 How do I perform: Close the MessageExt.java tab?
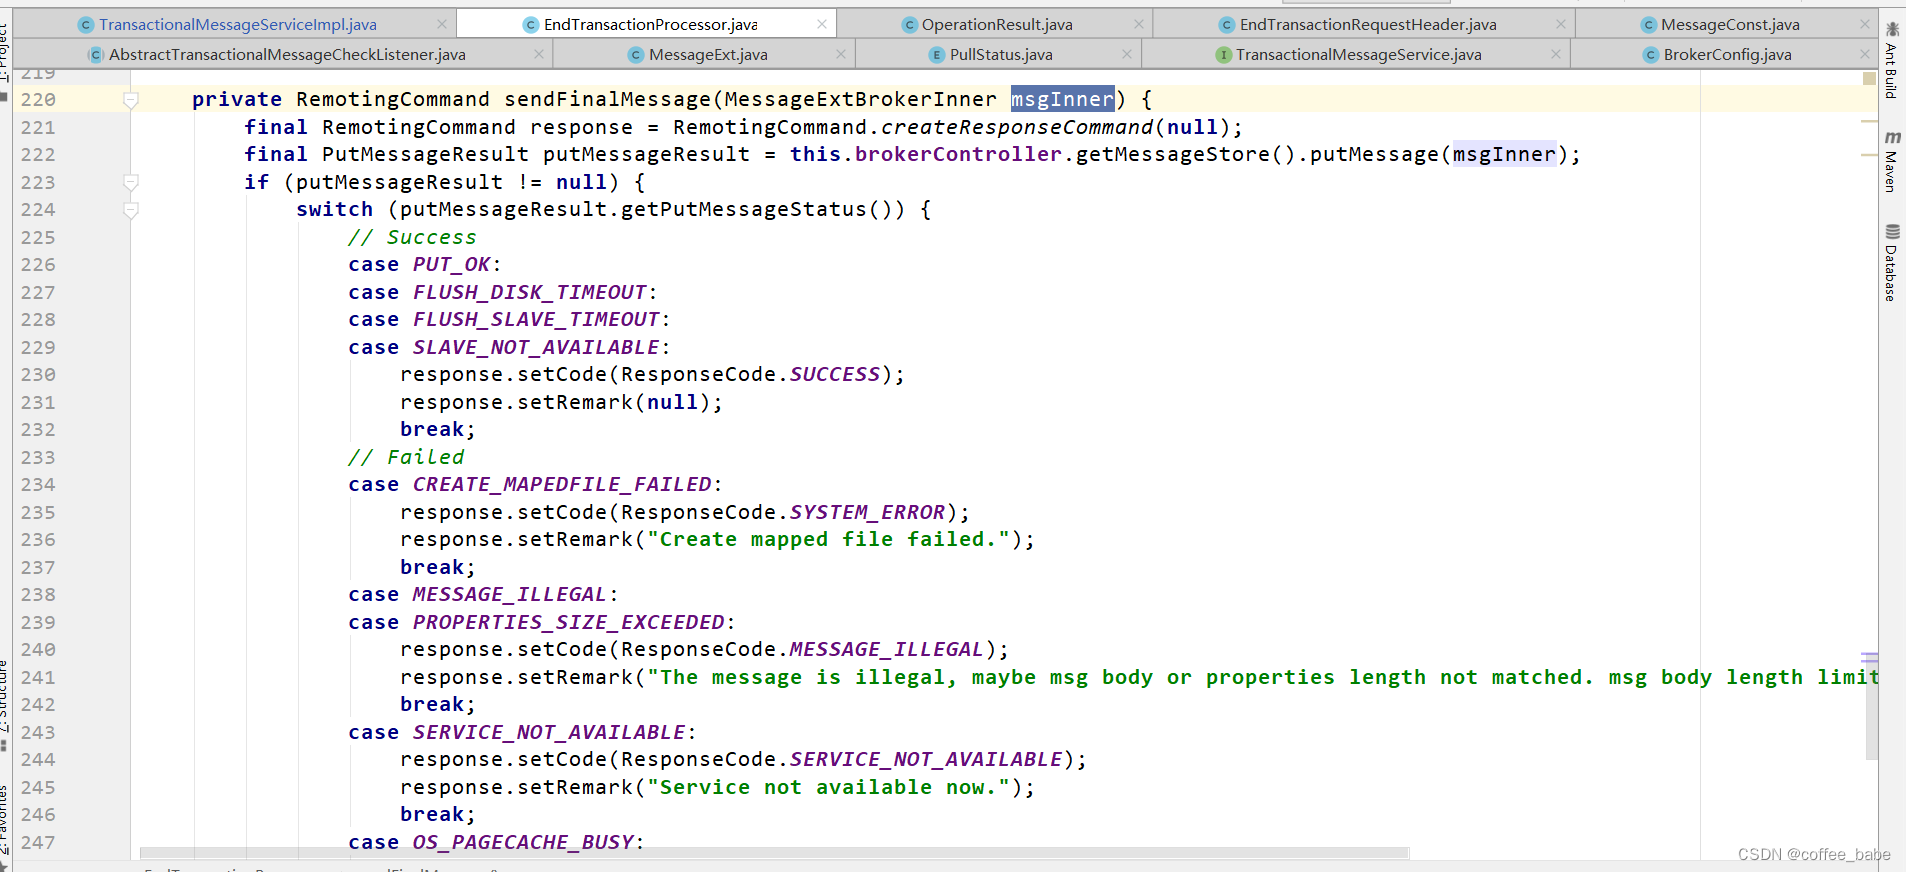click(841, 54)
